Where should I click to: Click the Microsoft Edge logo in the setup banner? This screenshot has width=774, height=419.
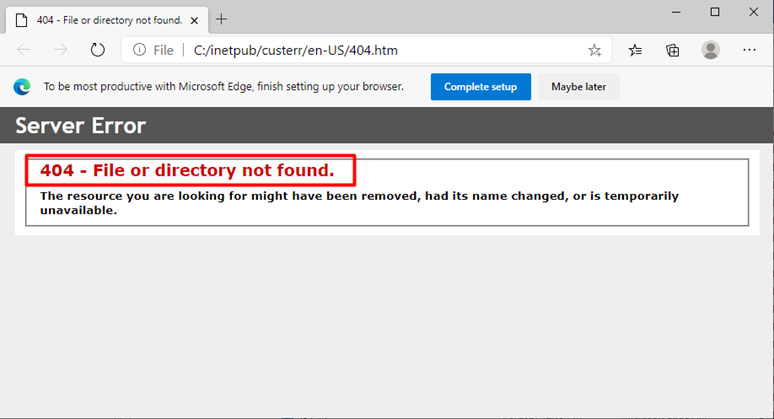[x=22, y=87]
